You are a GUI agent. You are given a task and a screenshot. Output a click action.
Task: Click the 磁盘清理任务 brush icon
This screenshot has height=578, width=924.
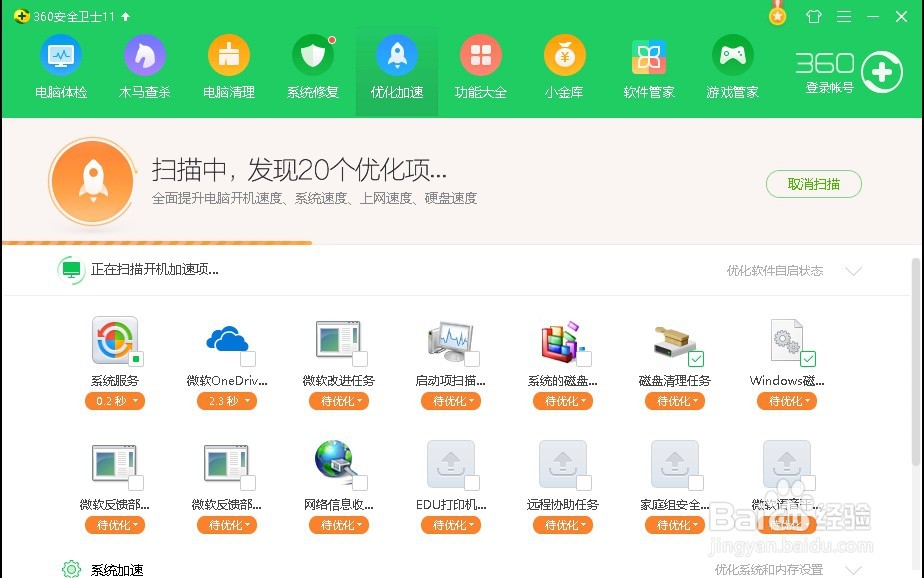click(673, 341)
